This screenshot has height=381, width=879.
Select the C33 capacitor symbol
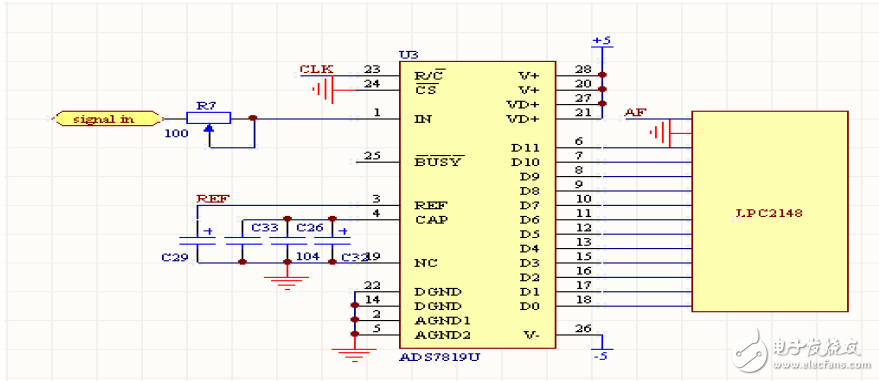(242, 241)
